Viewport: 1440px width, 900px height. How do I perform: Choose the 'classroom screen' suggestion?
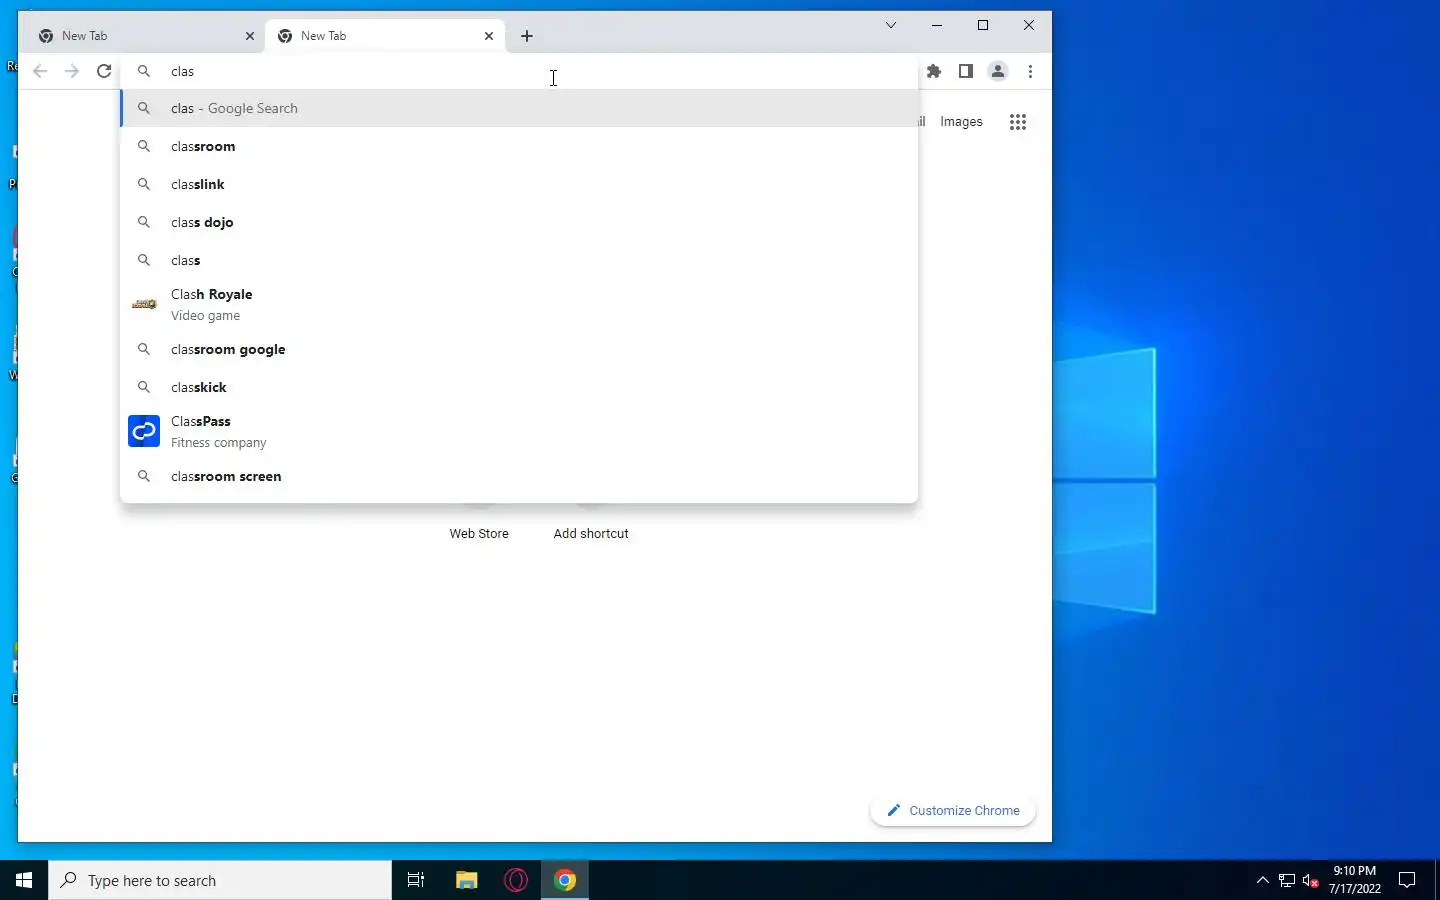519,476
